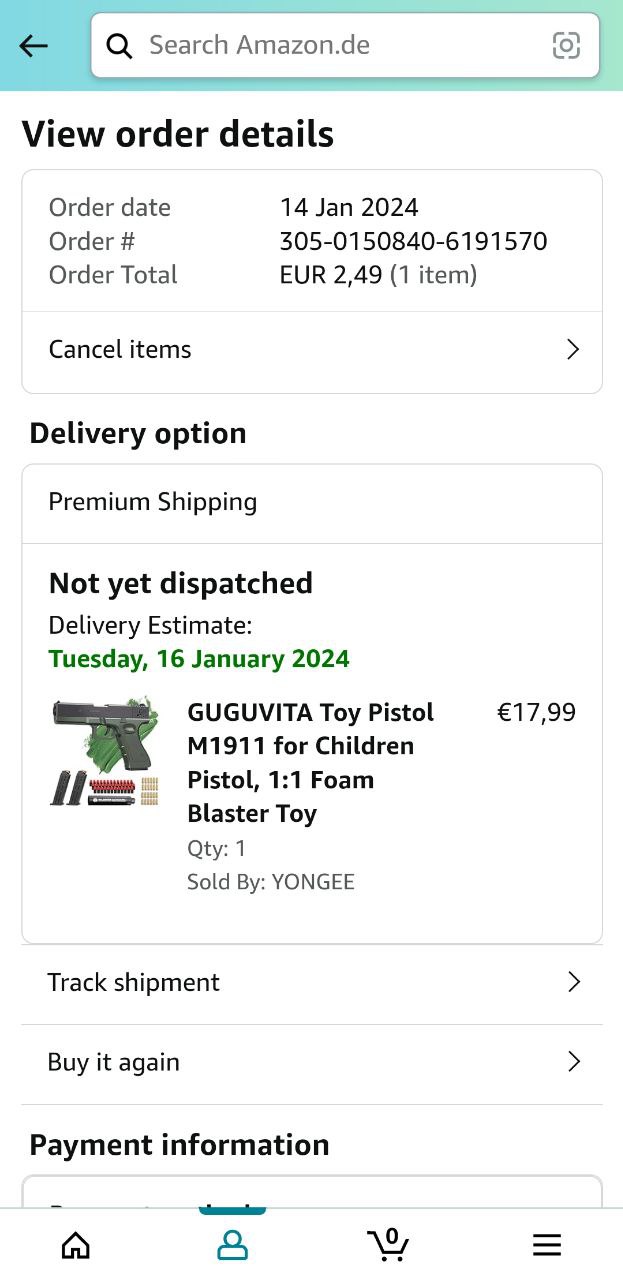The image size is (623, 1280).
Task: Tap the Premium Shipping delivery option
Action: tap(153, 502)
